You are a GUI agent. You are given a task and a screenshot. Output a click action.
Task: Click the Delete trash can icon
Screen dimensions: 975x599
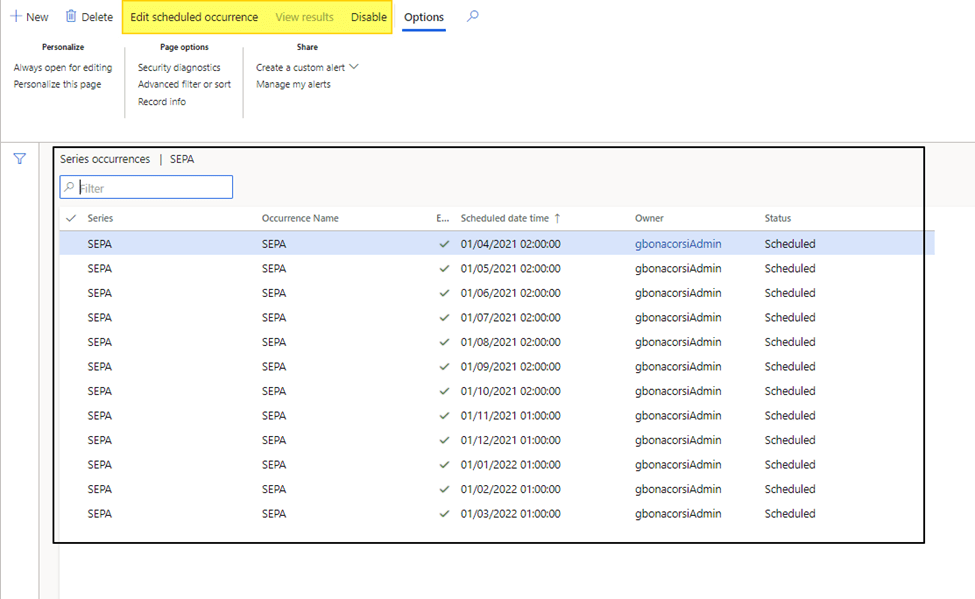(71, 17)
